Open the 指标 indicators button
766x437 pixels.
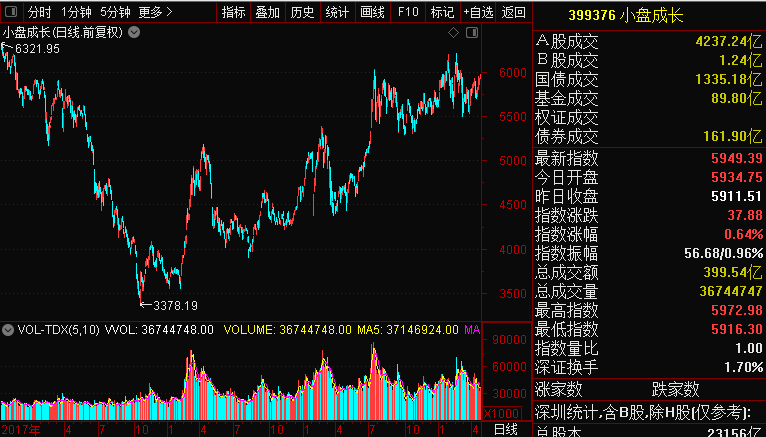pos(233,13)
